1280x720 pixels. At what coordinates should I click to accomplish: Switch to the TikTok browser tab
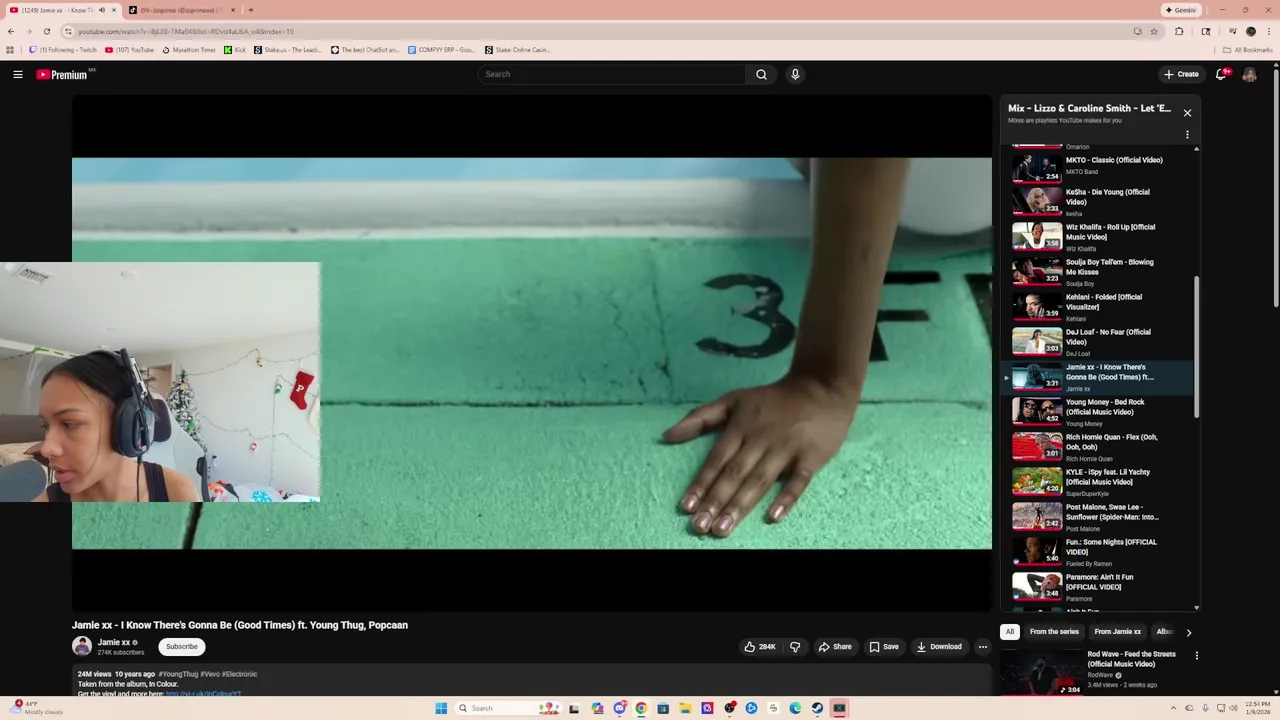coord(181,10)
